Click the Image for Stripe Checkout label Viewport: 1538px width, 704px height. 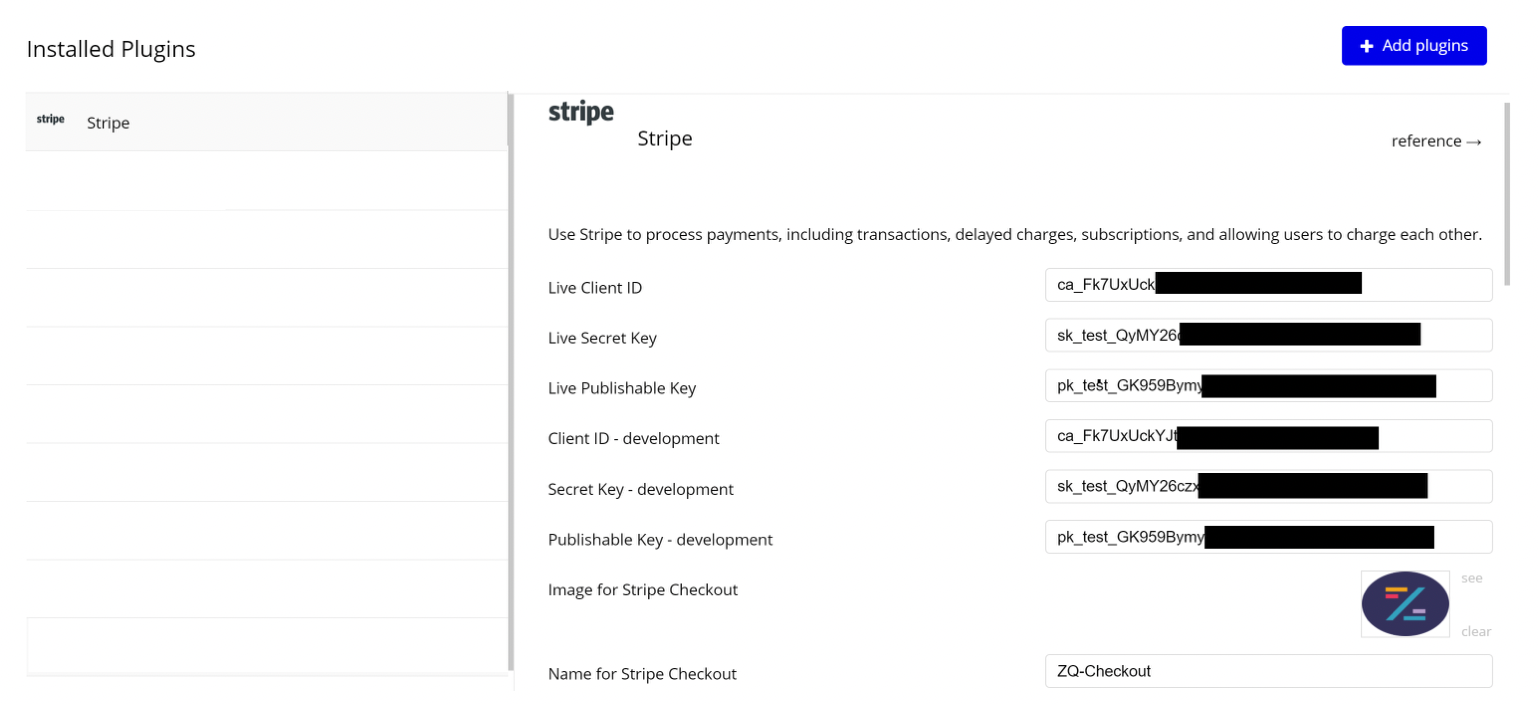point(643,590)
